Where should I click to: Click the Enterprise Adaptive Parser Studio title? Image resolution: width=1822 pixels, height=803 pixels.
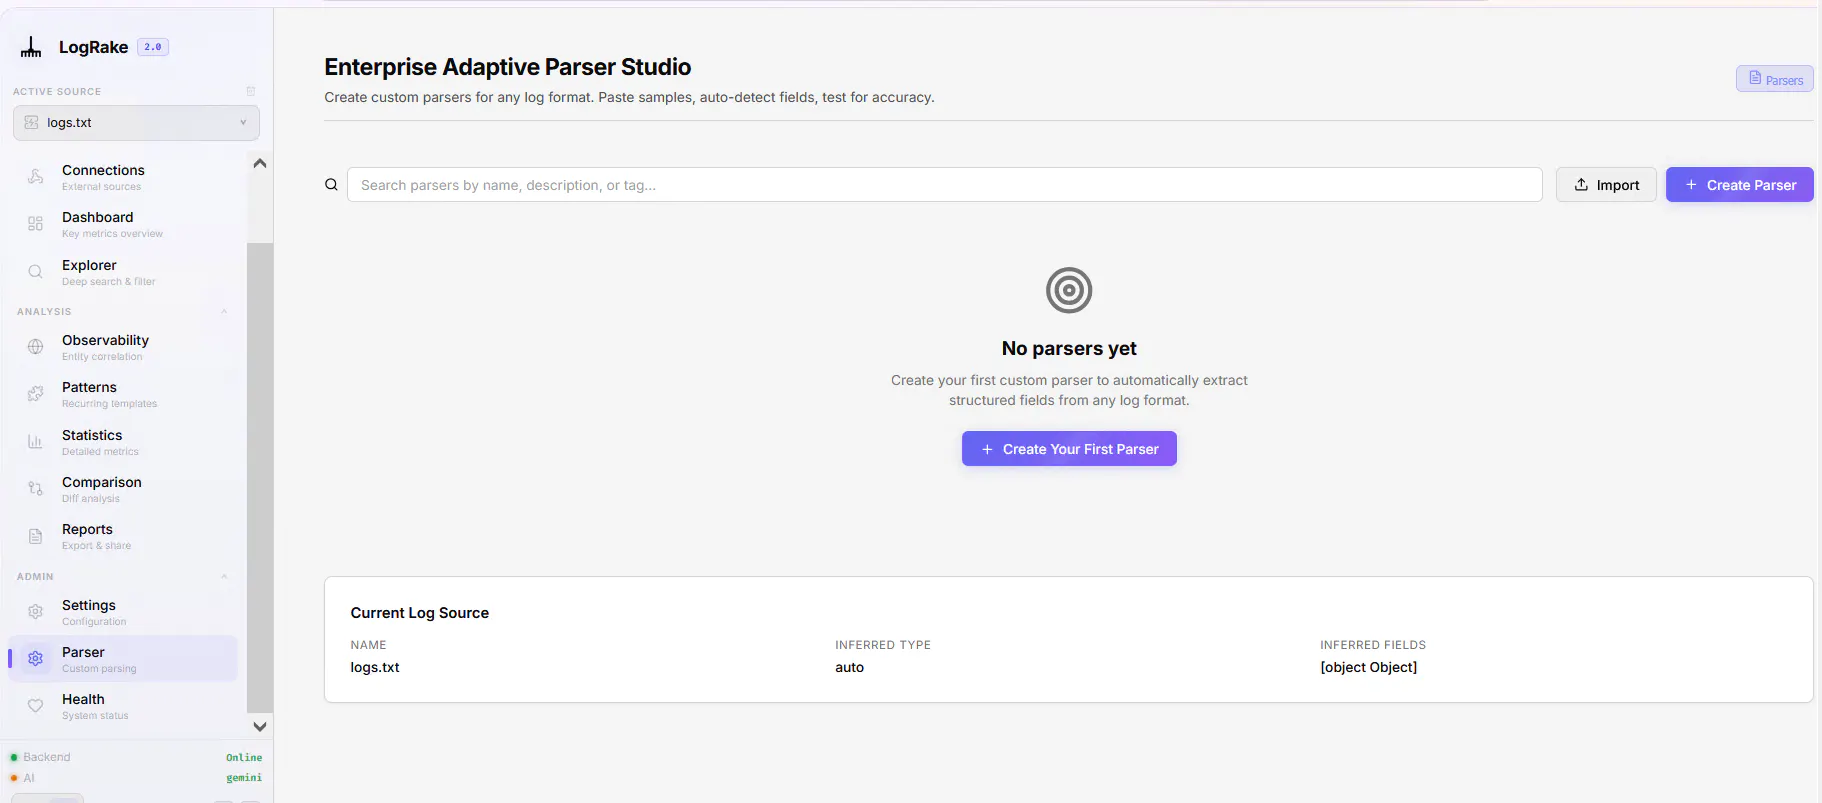(x=508, y=67)
